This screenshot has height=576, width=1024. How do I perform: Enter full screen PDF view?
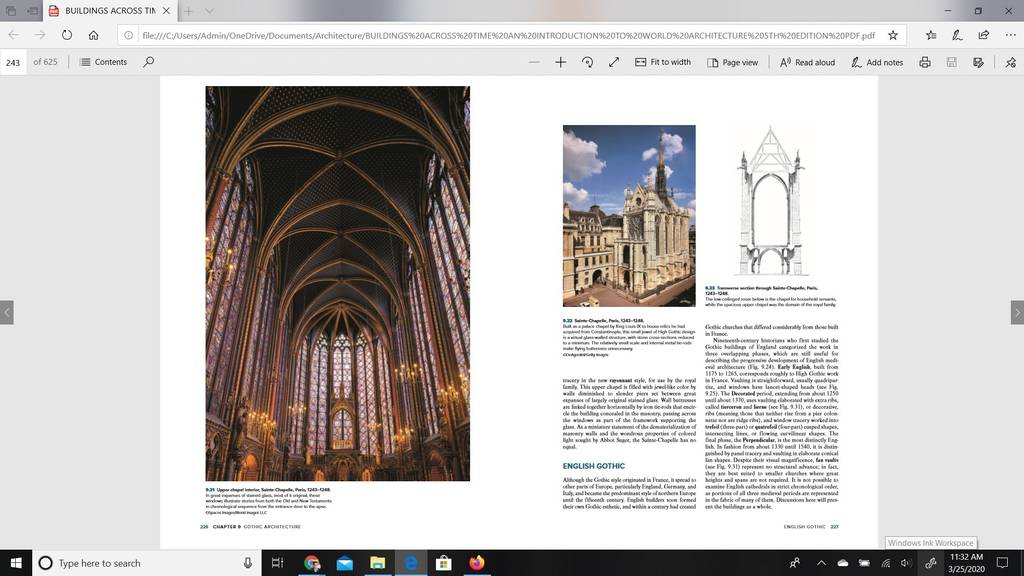tap(614, 62)
